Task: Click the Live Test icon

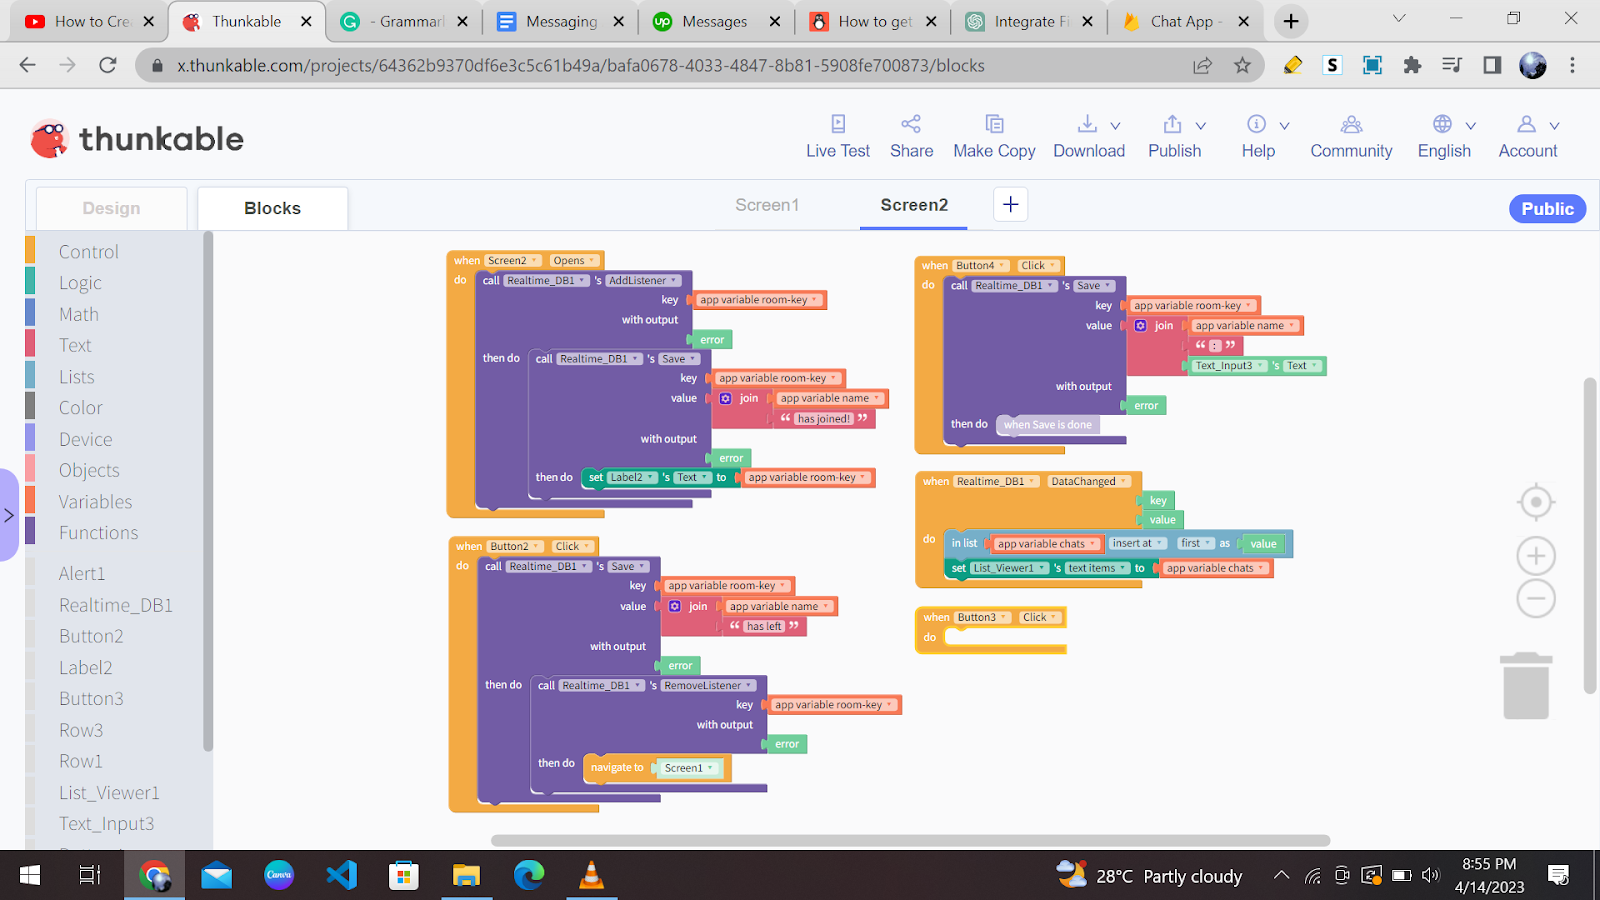Action: 838,124
